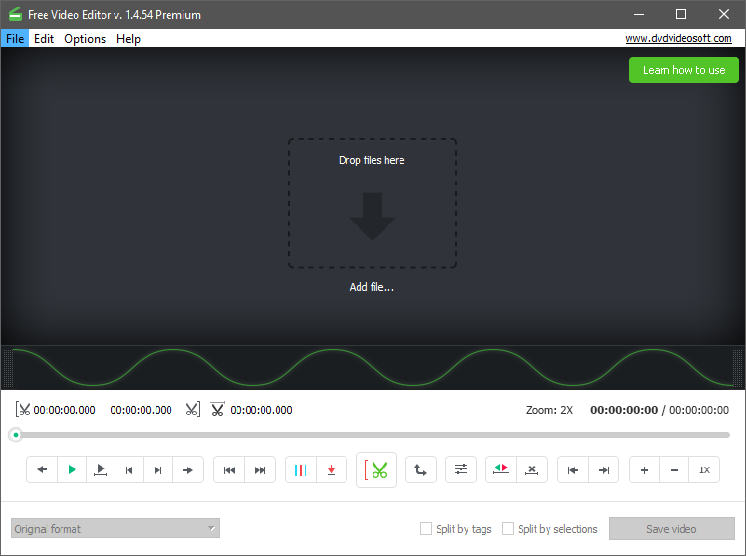Minimize the Free Video Editor window
This screenshot has width=746, height=556.
click(639, 14)
